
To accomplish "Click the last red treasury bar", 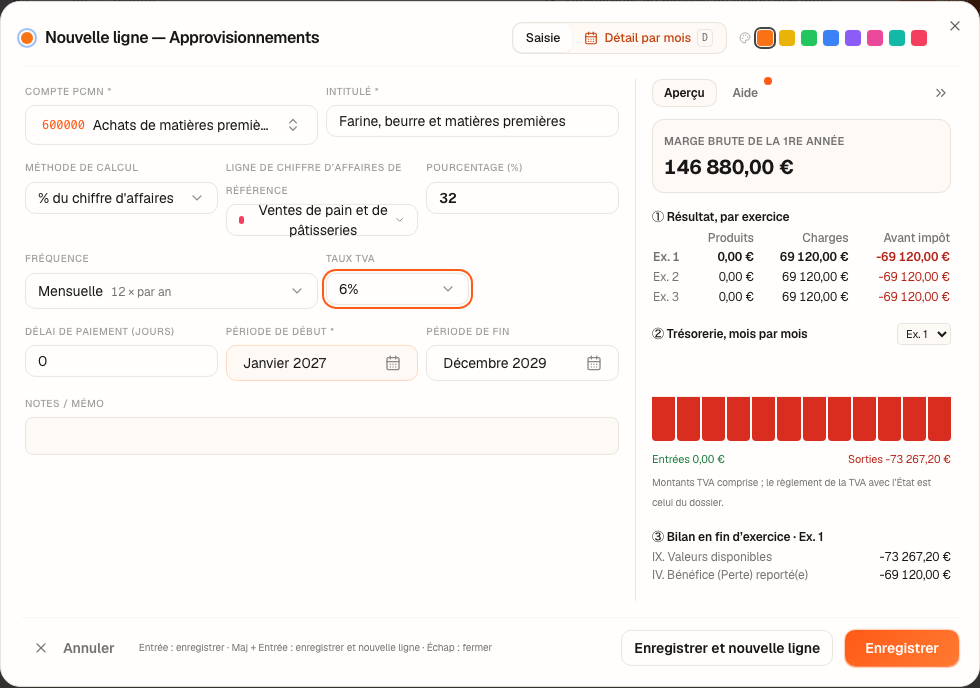I will (x=939, y=419).
